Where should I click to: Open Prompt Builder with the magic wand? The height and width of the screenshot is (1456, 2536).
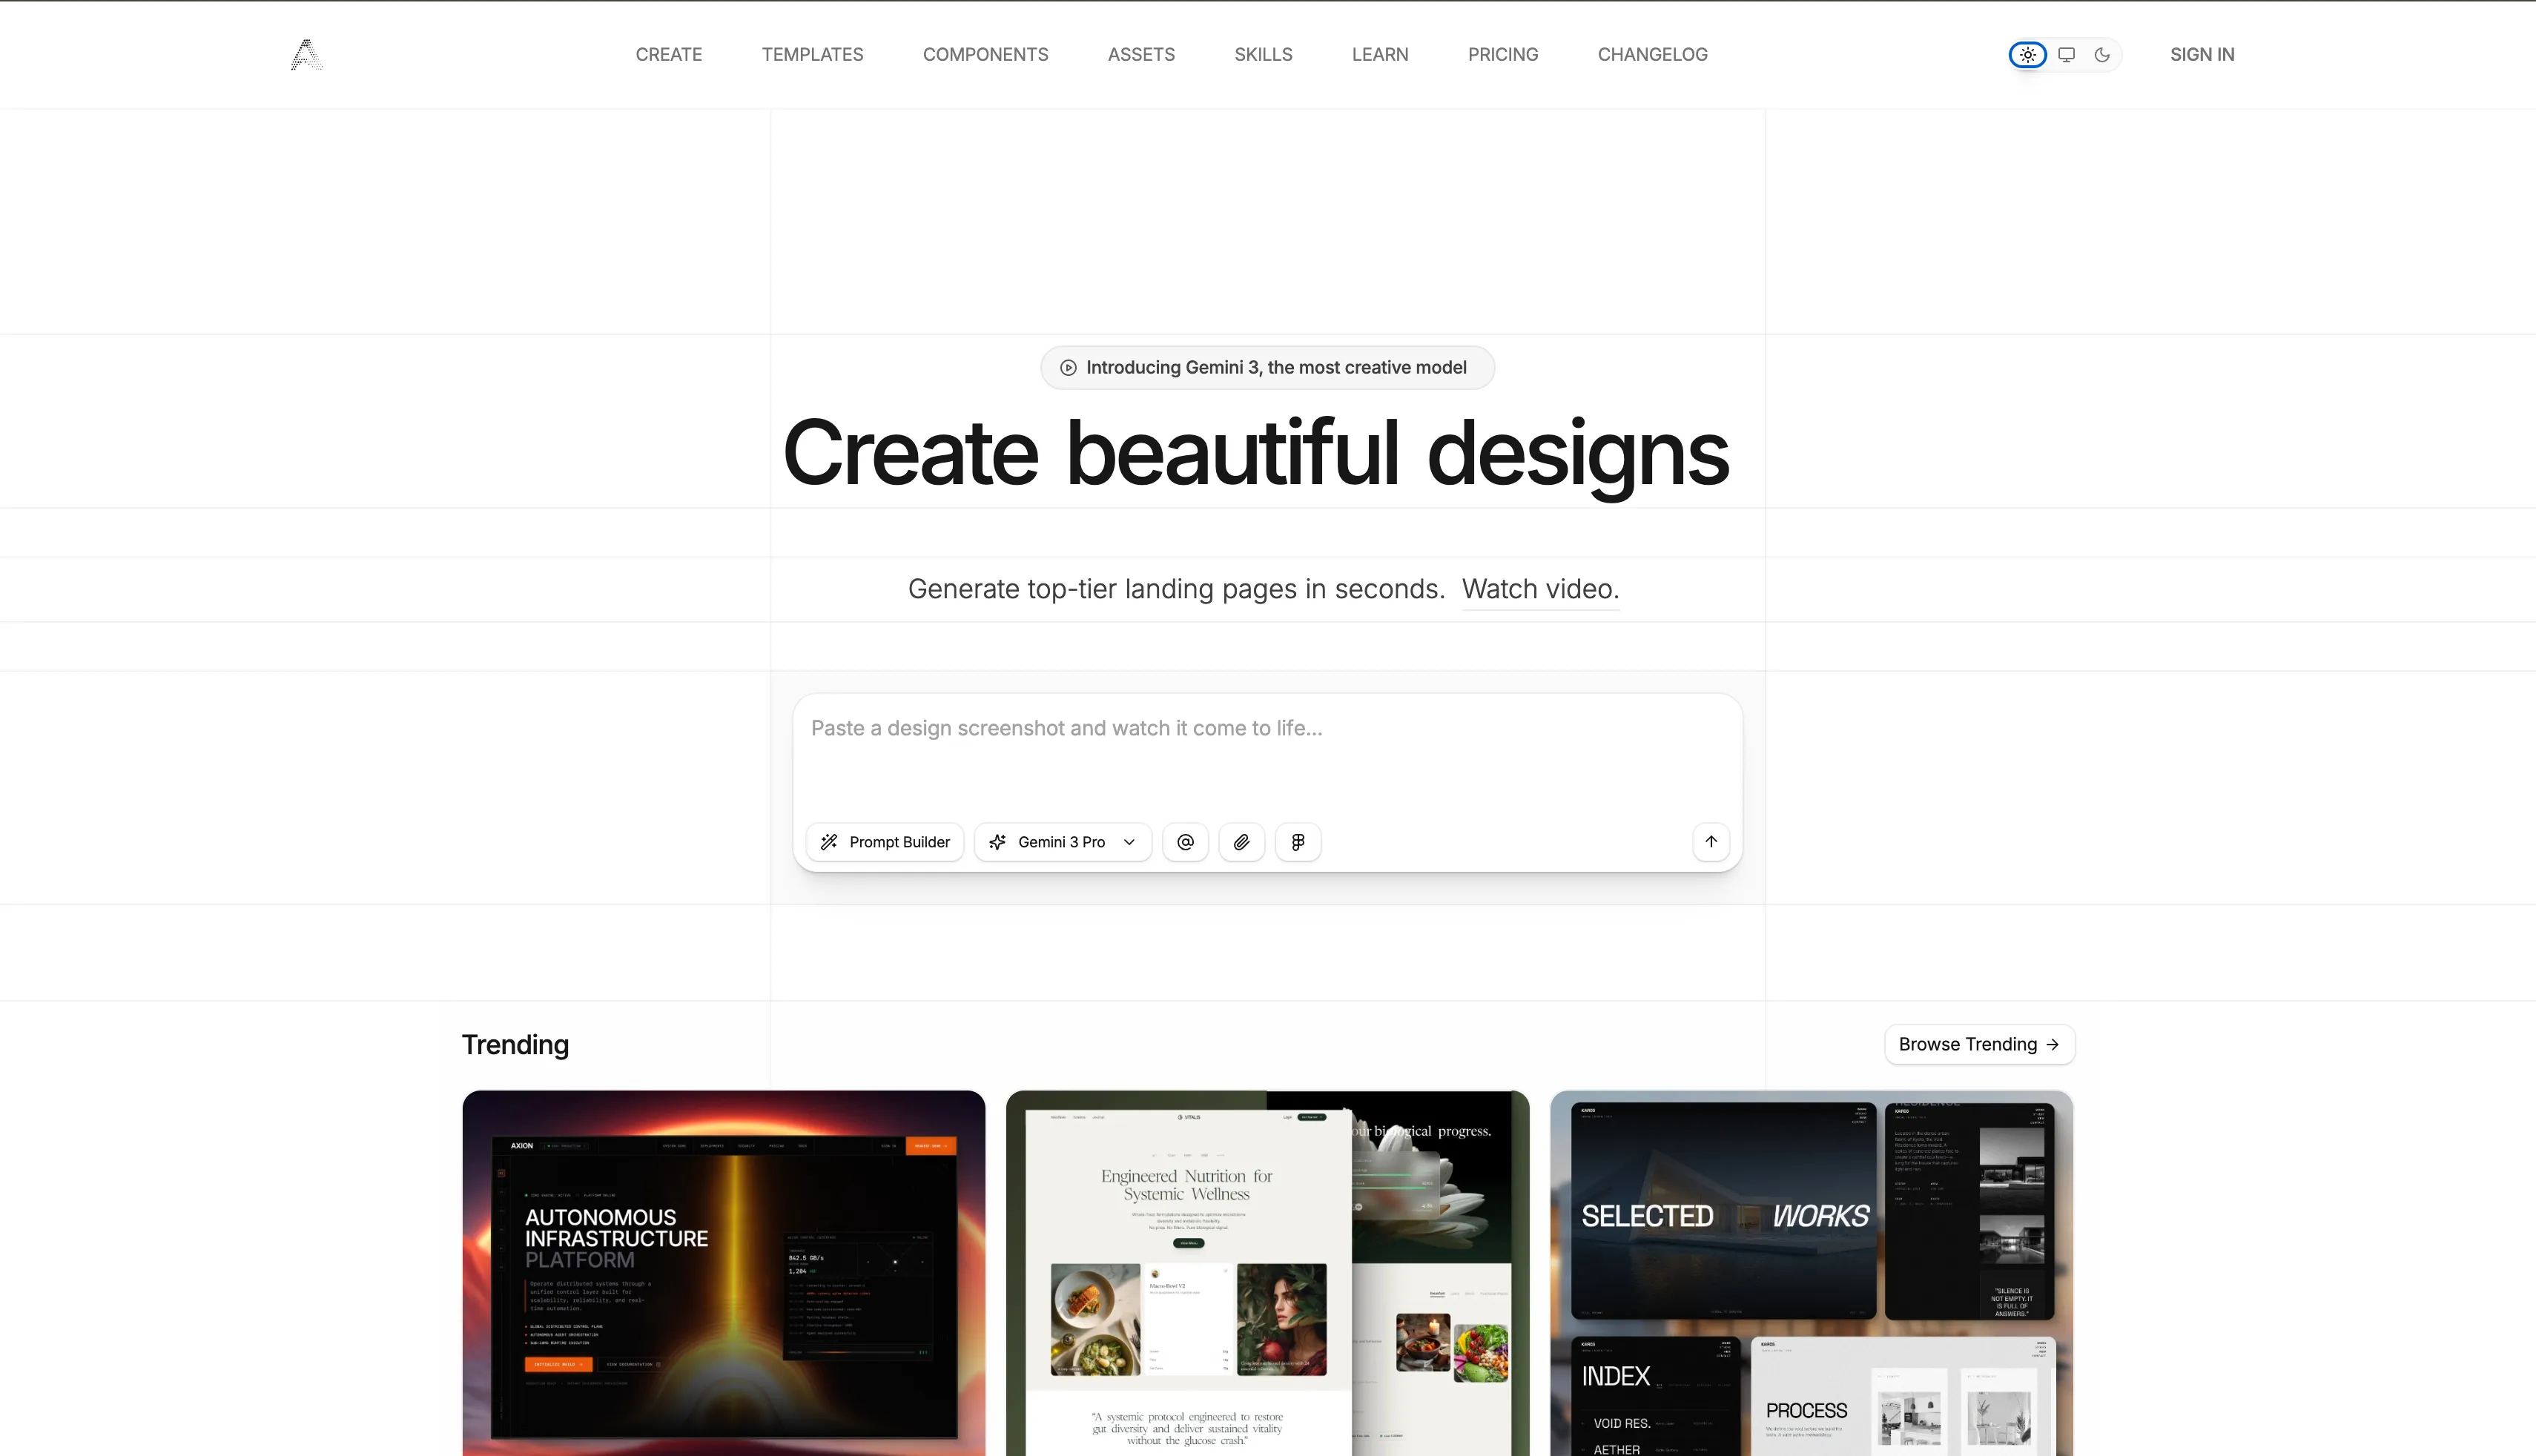click(x=884, y=842)
